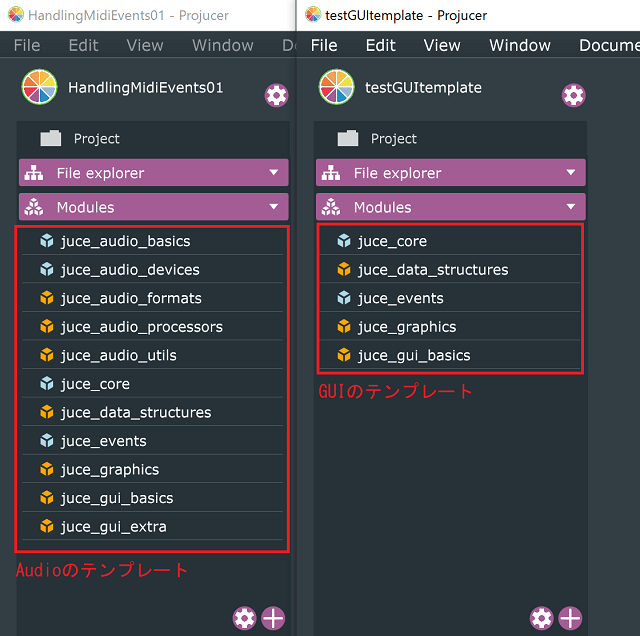The height and width of the screenshot is (636, 640).
Task: Click the JUCE logo beside HandlingMidiEvents01 name
Action: coord(40,87)
